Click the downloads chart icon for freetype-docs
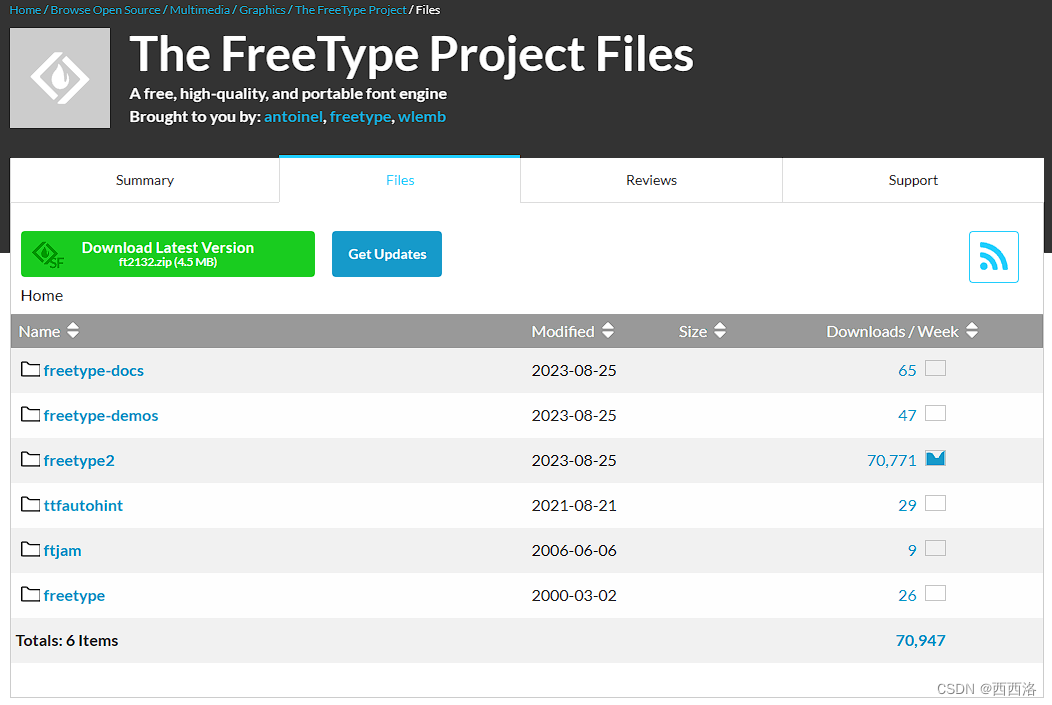The width and height of the screenshot is (1052, 705). click(x=935, y=368)
